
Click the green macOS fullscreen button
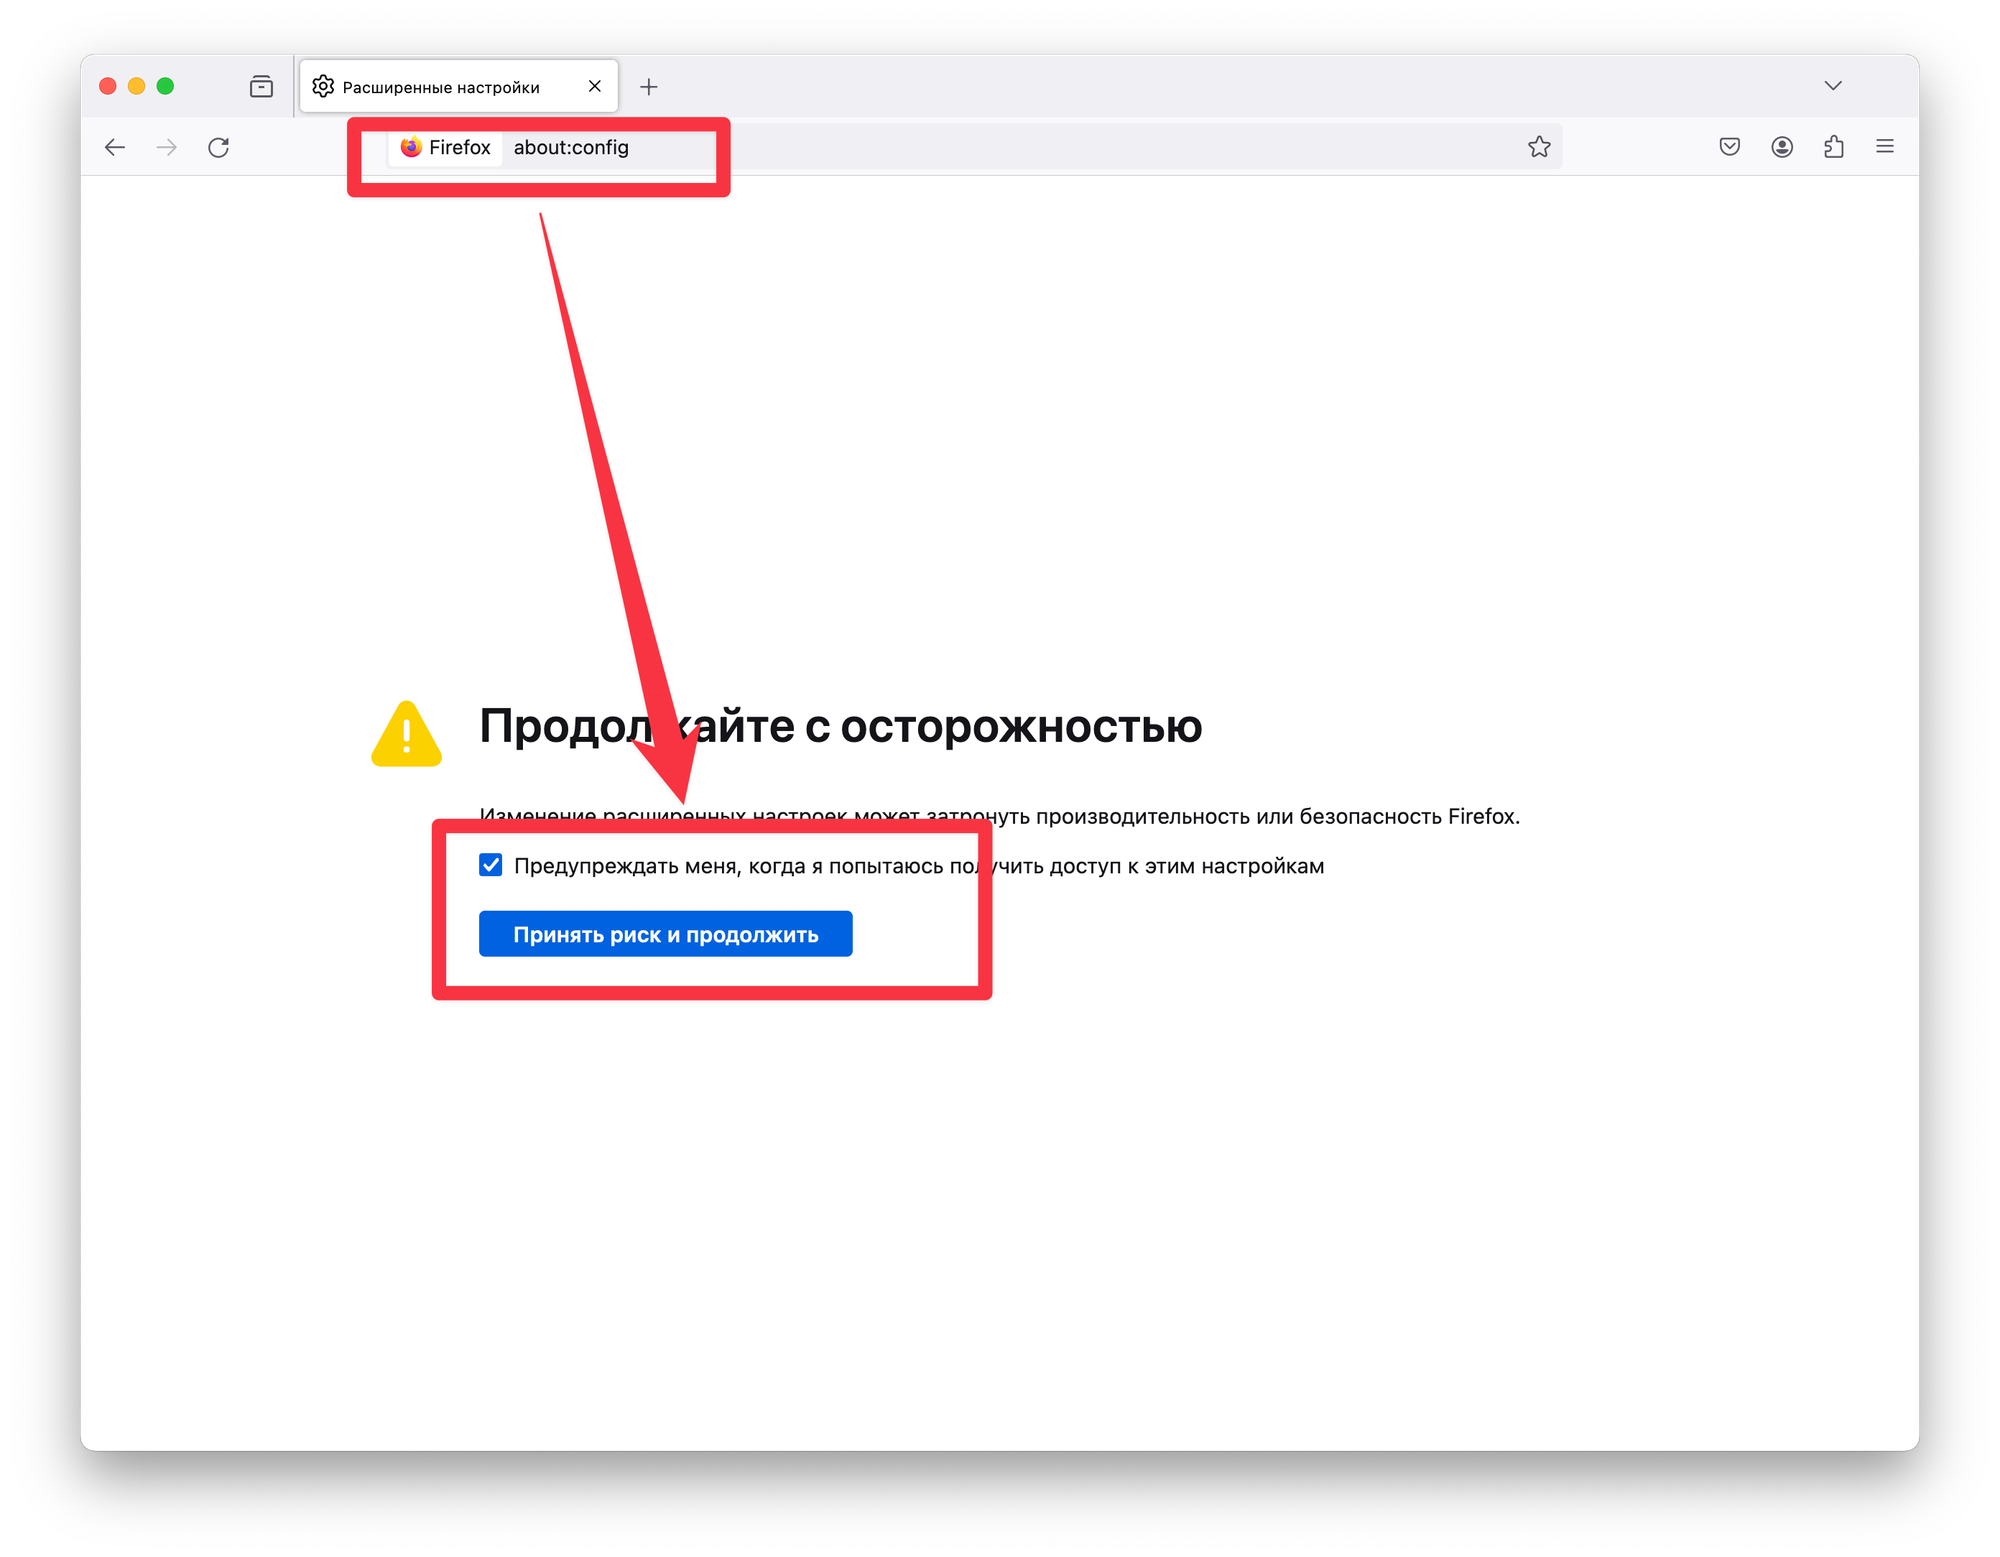pos(166,86)
